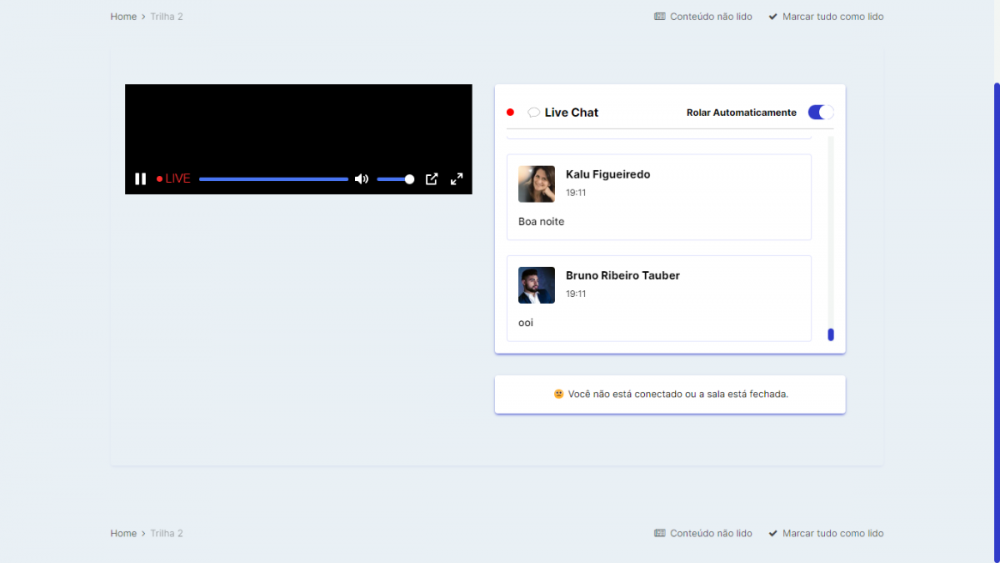Mute the video player volume icon
1000x563 pixels.
coord(361,179)
